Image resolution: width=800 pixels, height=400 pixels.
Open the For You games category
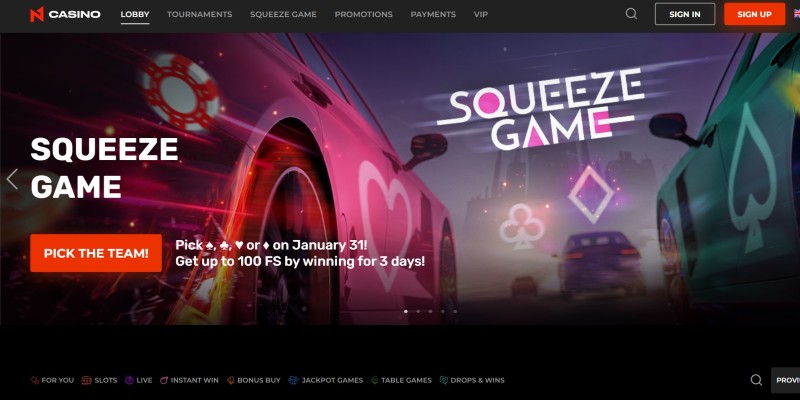(x=52, y=380)
